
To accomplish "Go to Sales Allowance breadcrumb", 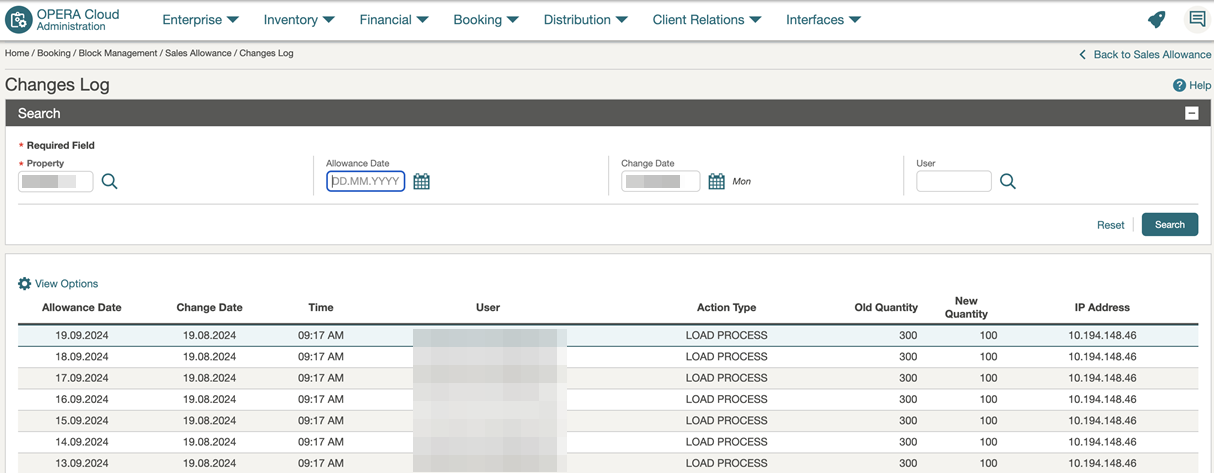I will coord(198,53).
